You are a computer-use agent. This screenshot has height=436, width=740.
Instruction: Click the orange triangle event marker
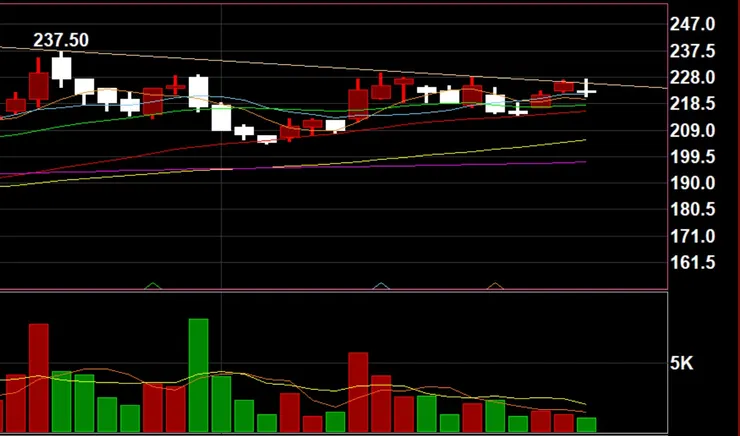point(495,285)
